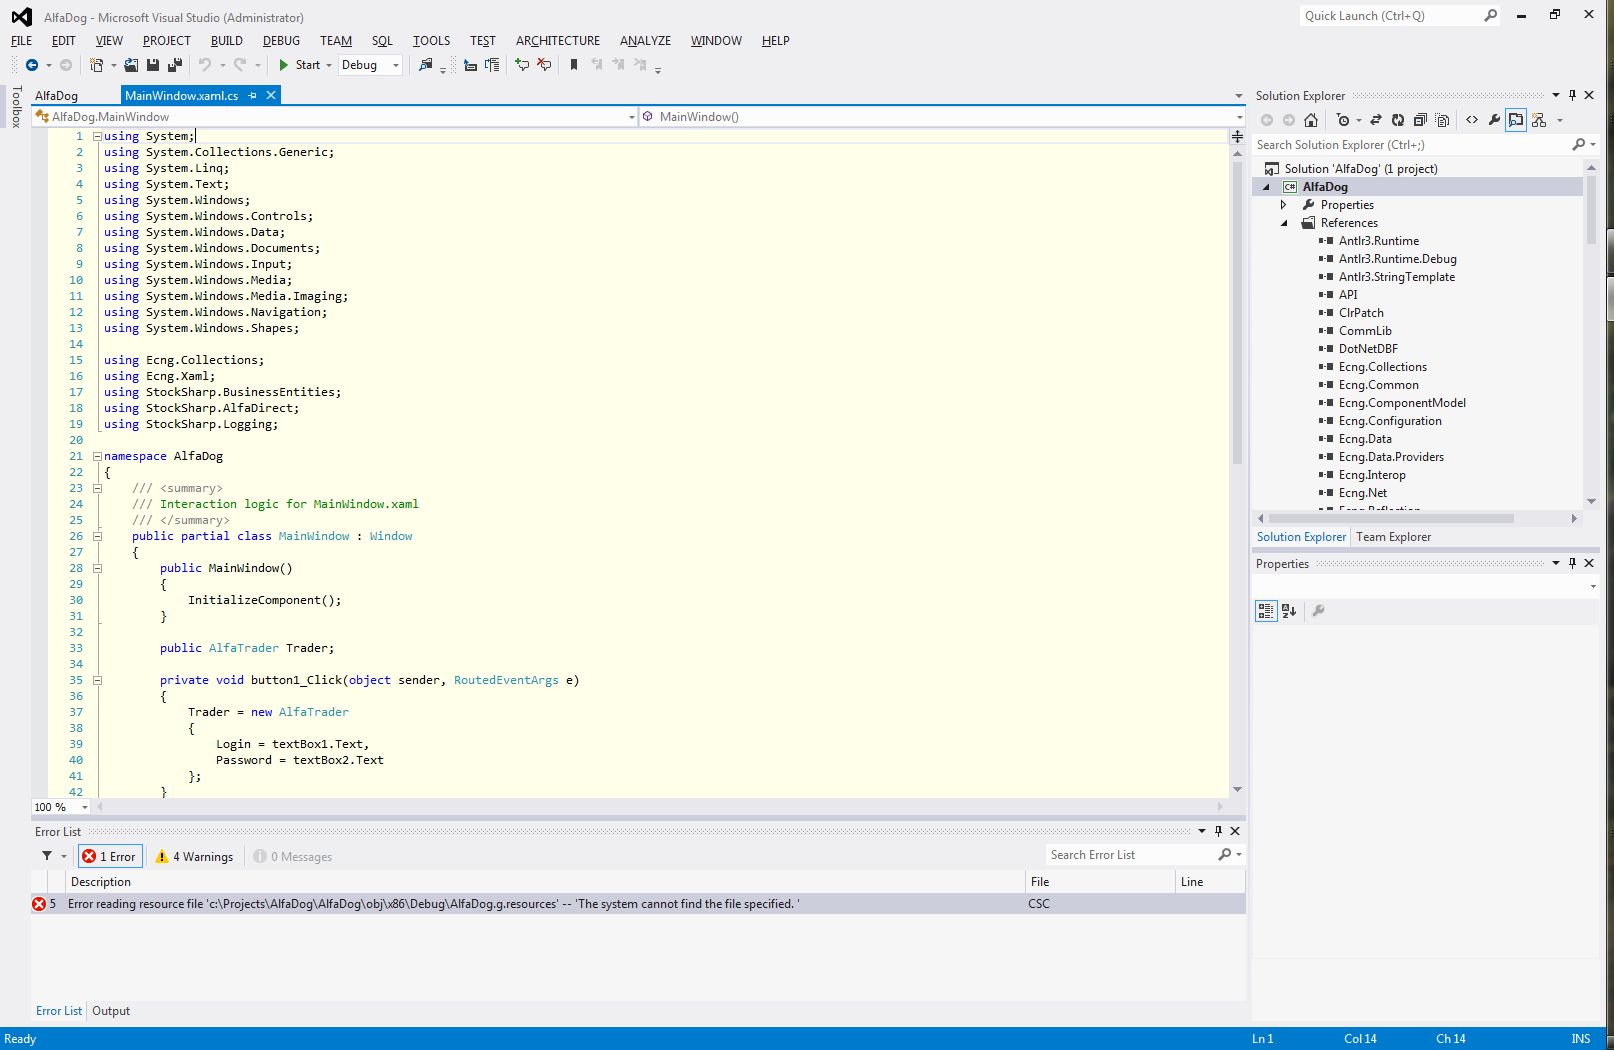Toggle Categorized view in Properties panel
The height and width of the screenshot is (1050, 1614).
[1266, 611]
